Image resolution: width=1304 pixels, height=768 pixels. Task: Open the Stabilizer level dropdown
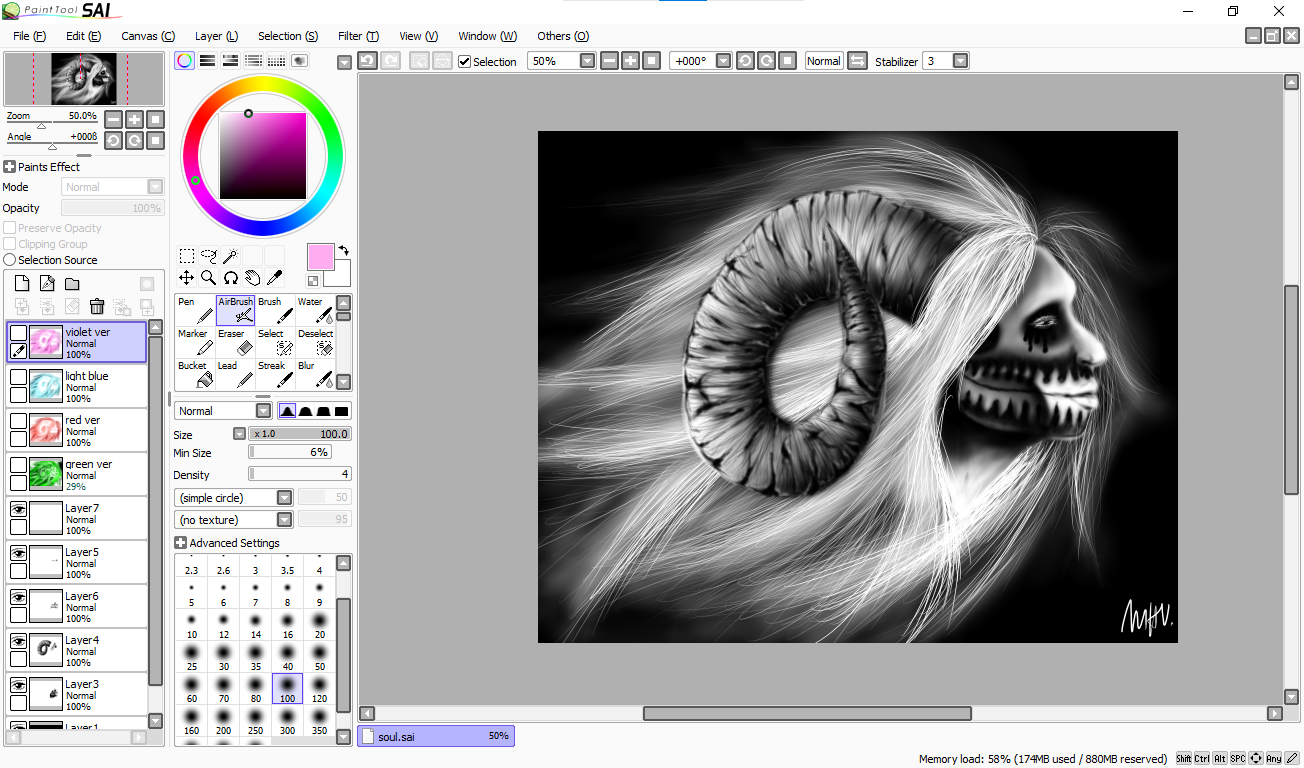pyautogui.click(x=960, y=61)
